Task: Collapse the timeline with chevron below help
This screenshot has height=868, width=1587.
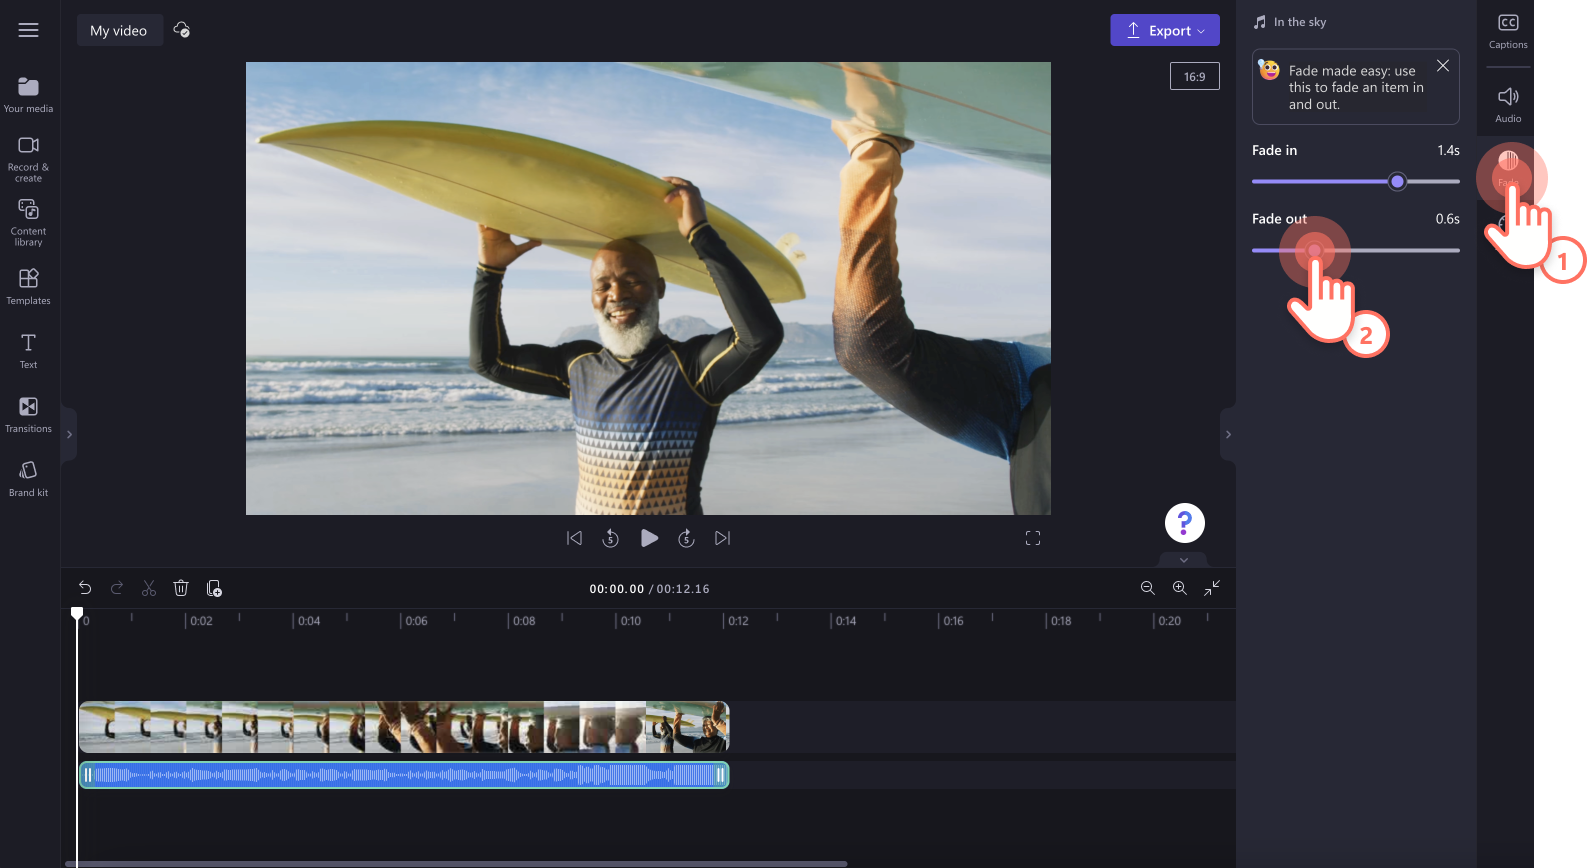Action: pyautogui.click(x=1184, y=560)
